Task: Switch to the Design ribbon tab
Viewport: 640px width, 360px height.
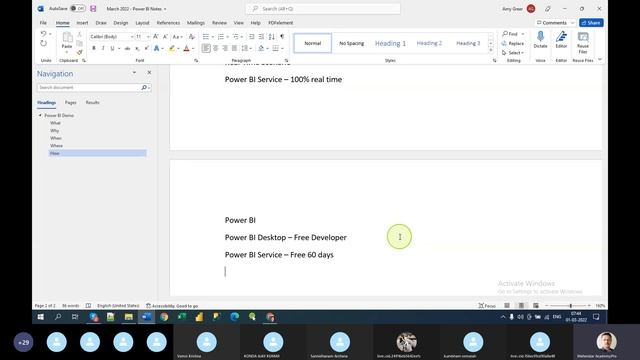Action: coord(120,23)
